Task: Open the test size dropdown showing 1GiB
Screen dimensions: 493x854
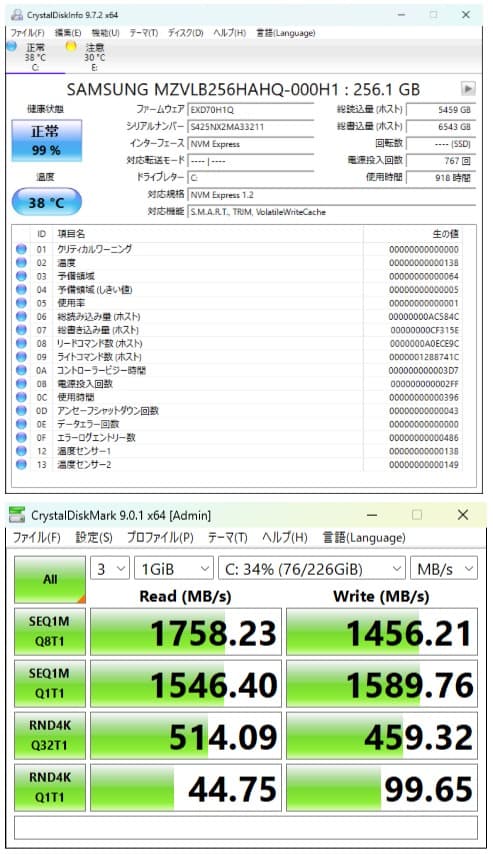Action: (174, 569)
